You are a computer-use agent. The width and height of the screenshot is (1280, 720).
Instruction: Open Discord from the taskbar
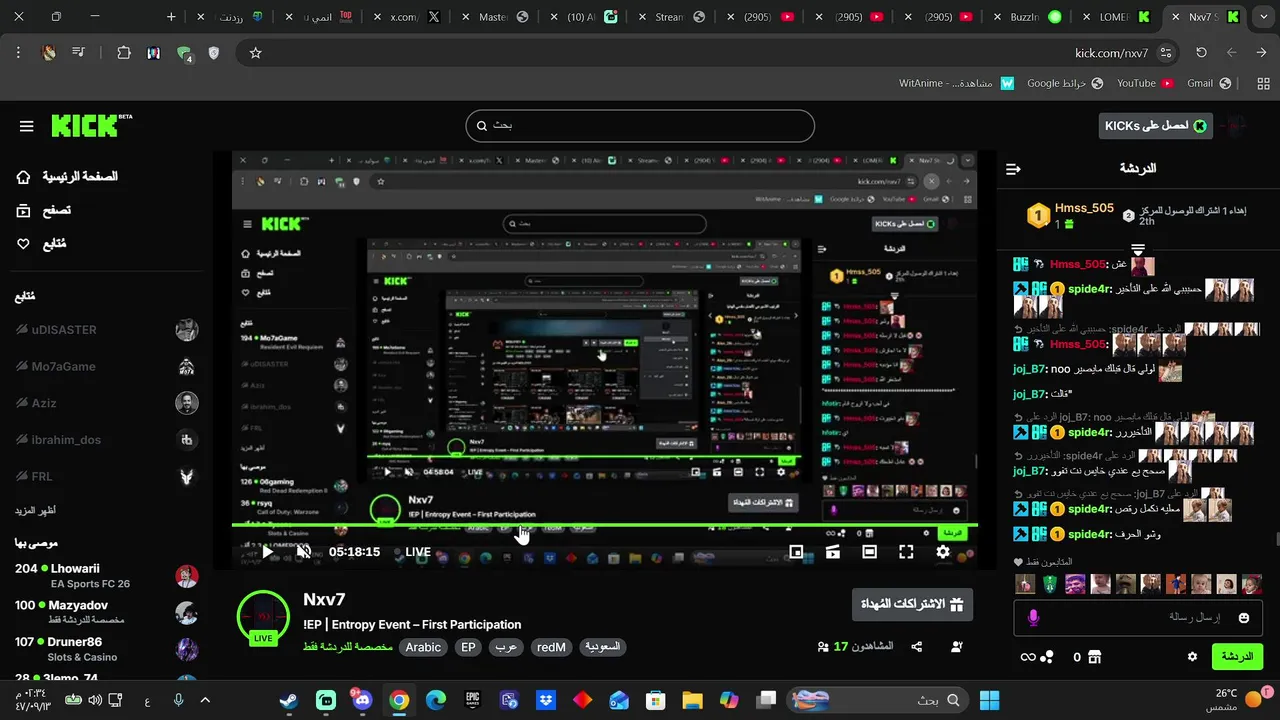point(362,700)
